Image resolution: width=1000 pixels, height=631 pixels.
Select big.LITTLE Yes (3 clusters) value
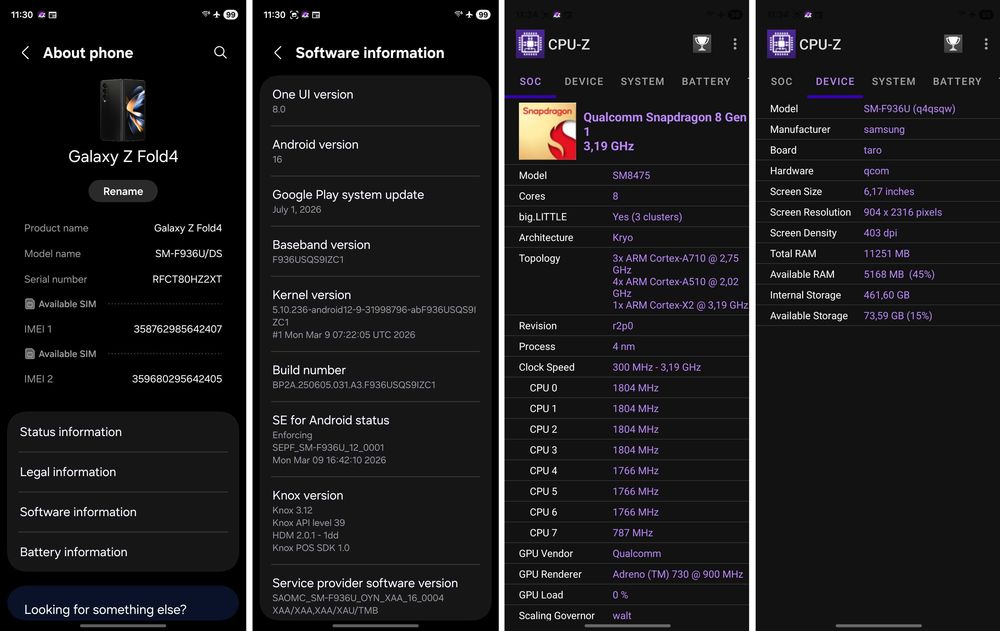[647, 217]
